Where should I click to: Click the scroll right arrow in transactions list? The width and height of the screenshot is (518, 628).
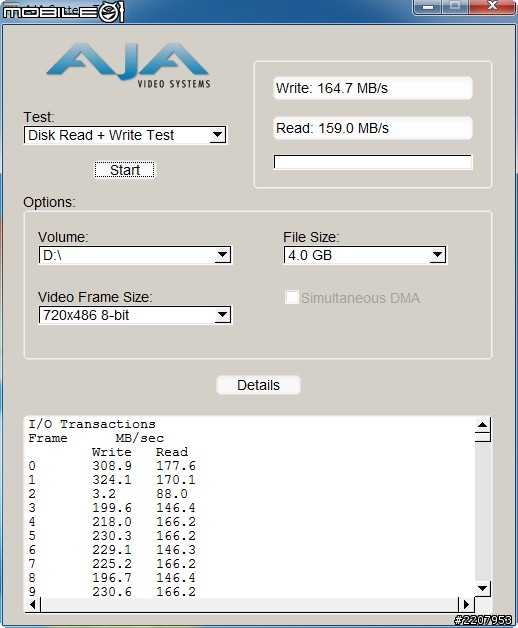pos(466,604)
